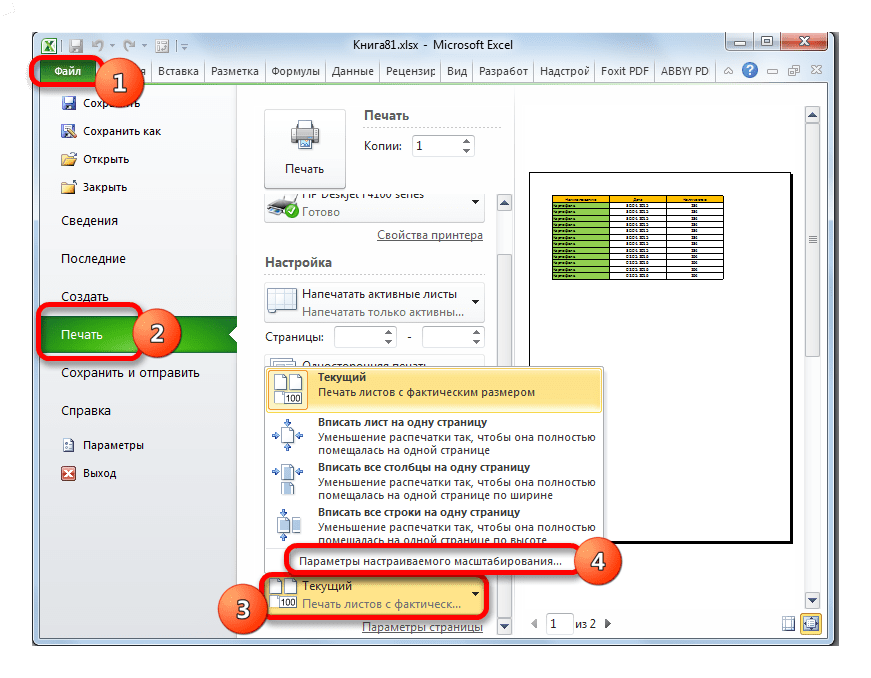Click Закрыть in the backstage menu

(94, 187)
